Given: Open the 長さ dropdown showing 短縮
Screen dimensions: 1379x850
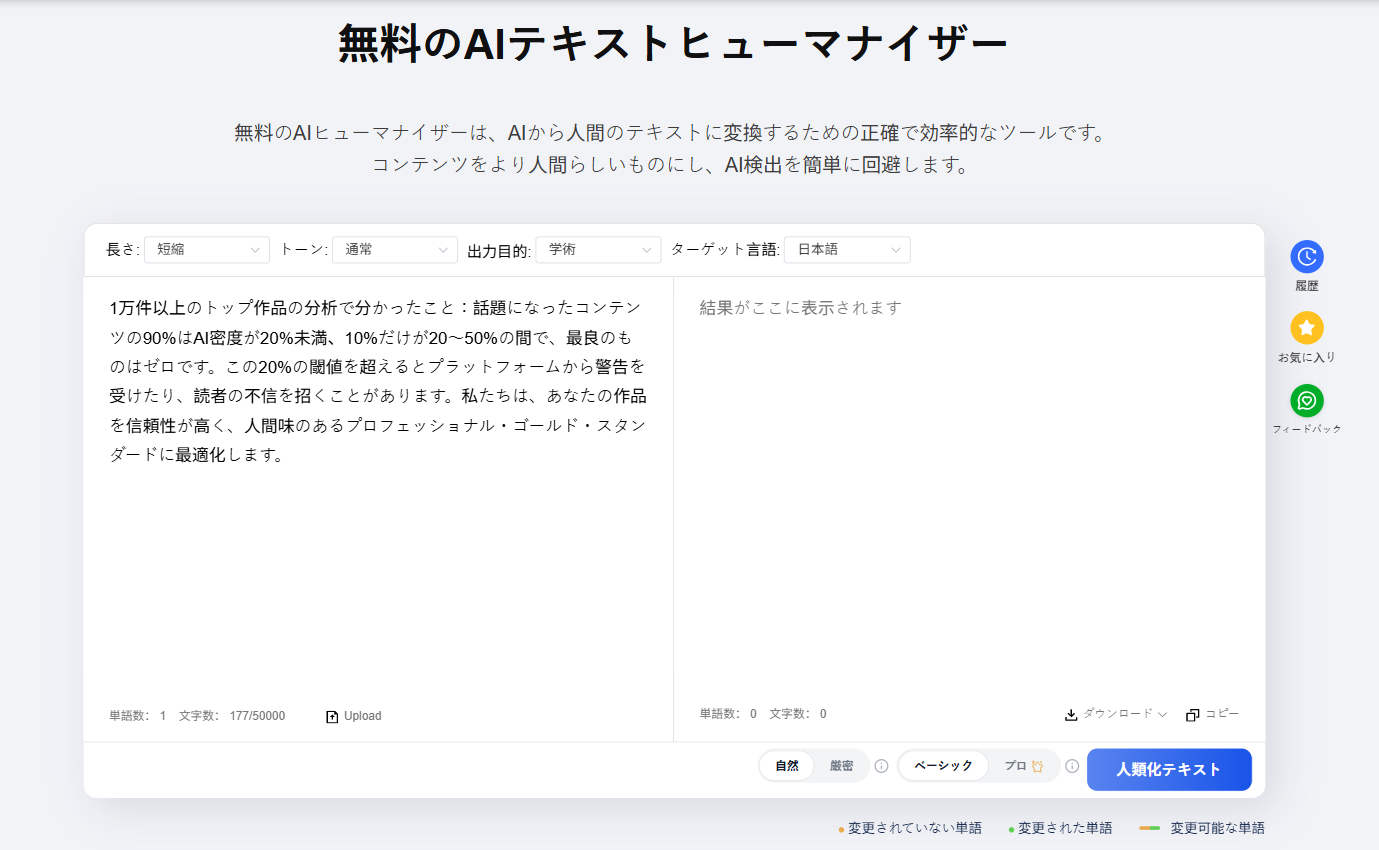Looking at the screenshot, I should click(207, 250).
